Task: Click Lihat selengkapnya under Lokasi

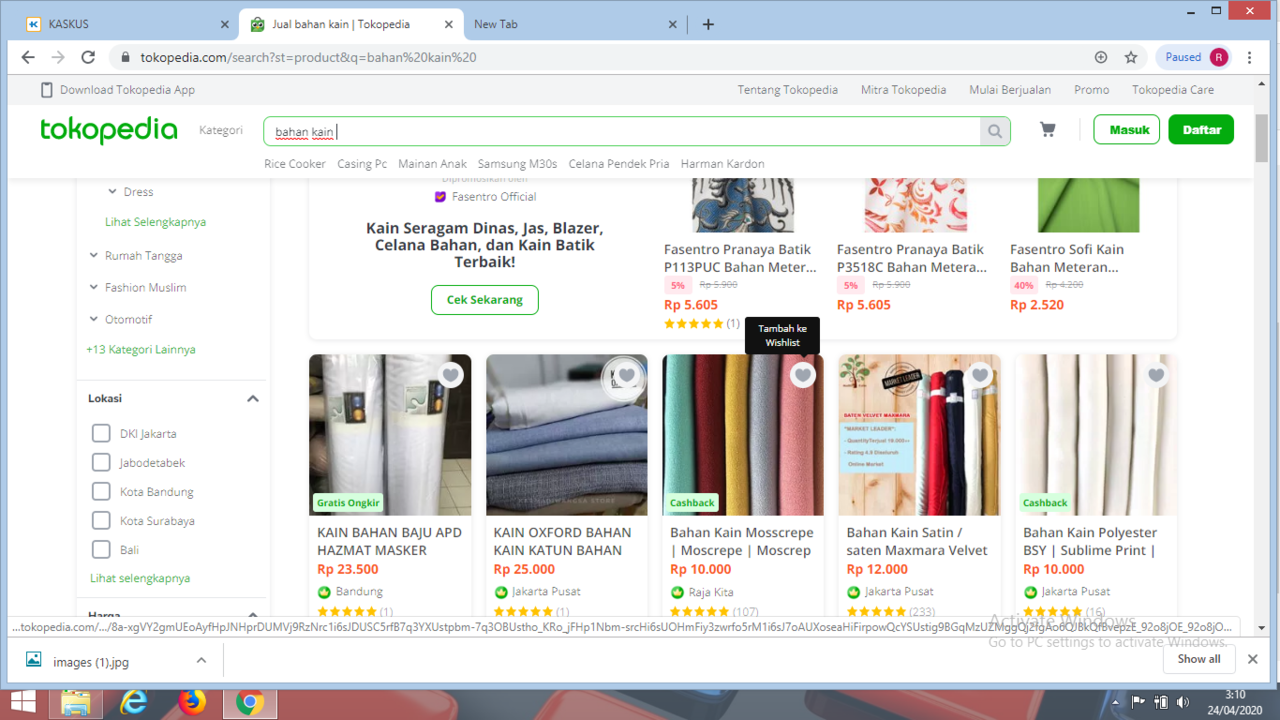Action: tap(140, 578)
